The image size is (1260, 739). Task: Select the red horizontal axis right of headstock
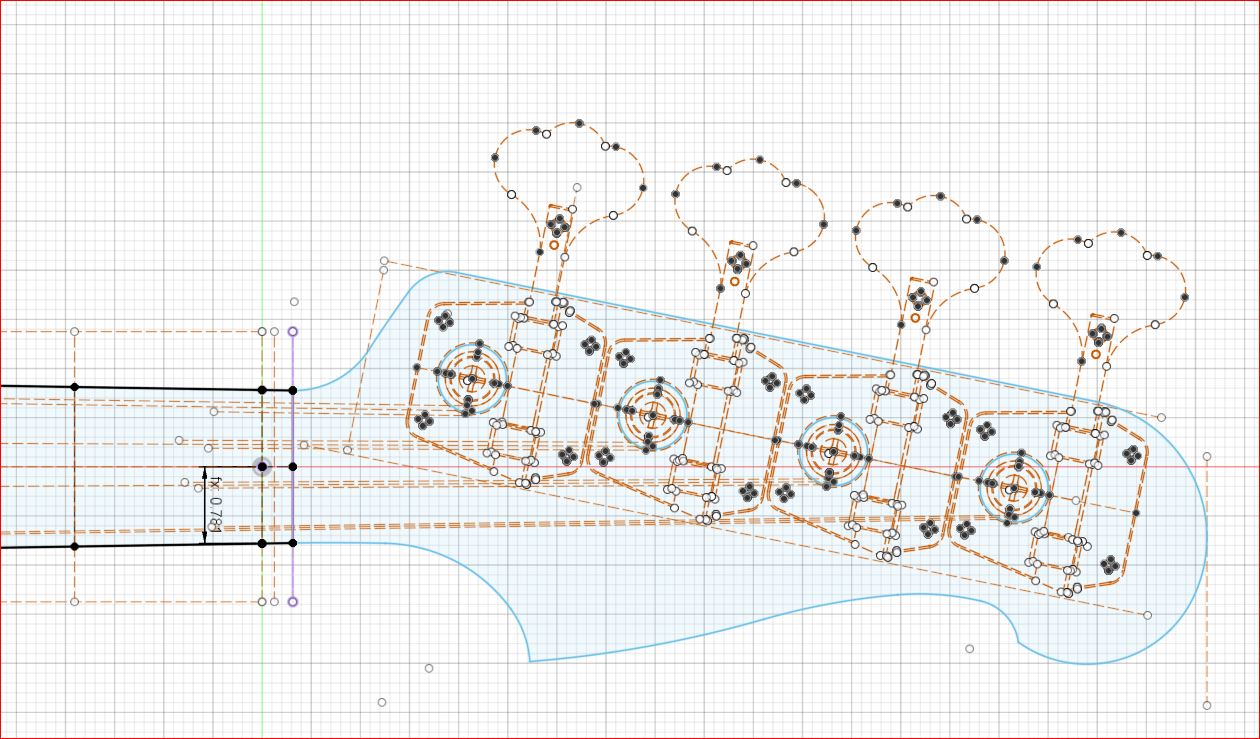click(1235, 466)
